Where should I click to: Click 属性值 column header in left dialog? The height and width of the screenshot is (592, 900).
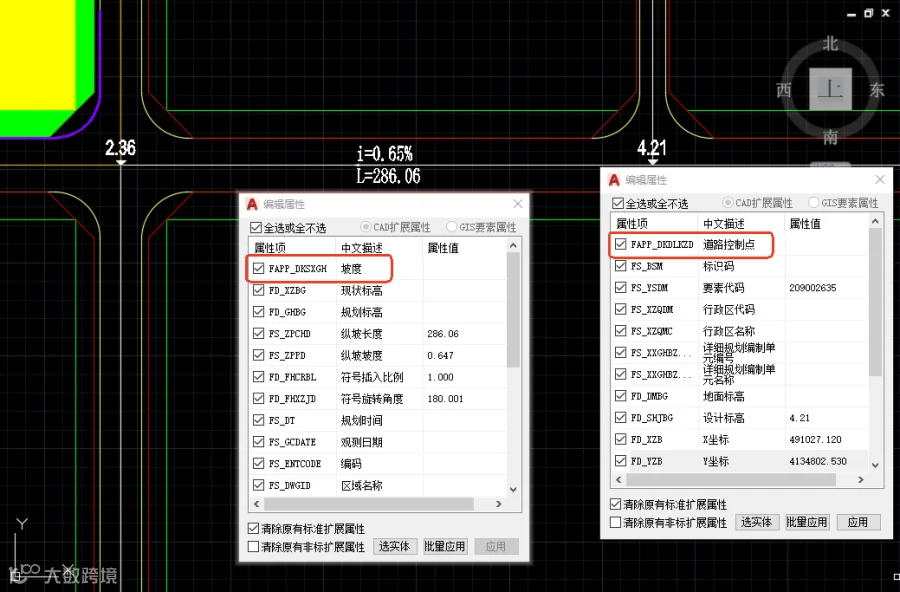click(443, 248)
